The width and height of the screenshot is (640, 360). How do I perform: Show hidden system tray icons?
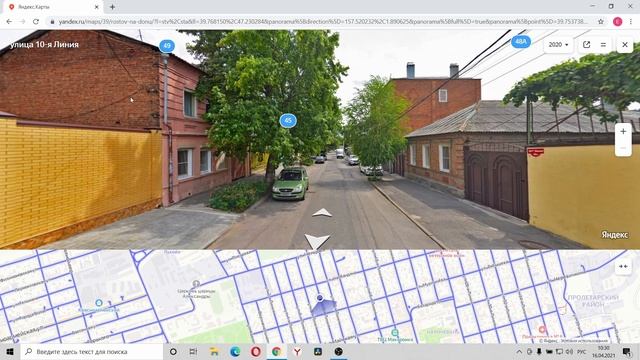519,351
